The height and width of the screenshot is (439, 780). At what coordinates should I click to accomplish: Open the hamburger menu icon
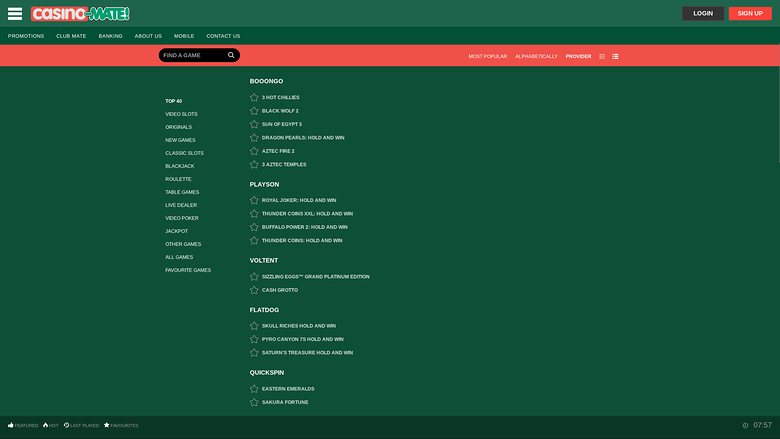[15, 14]
